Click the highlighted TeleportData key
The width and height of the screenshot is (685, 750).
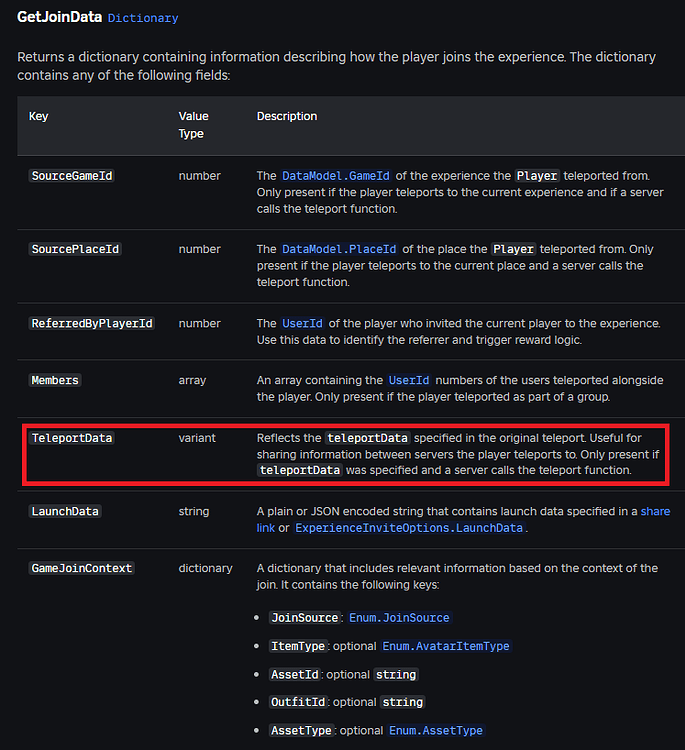pos(72,438)
